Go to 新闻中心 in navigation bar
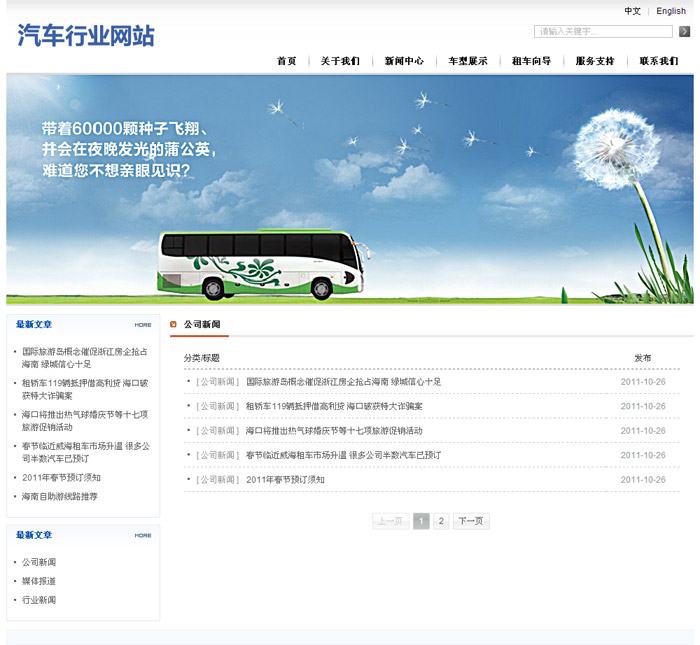The width and height of the screenshot is (700, 645). 404,61
